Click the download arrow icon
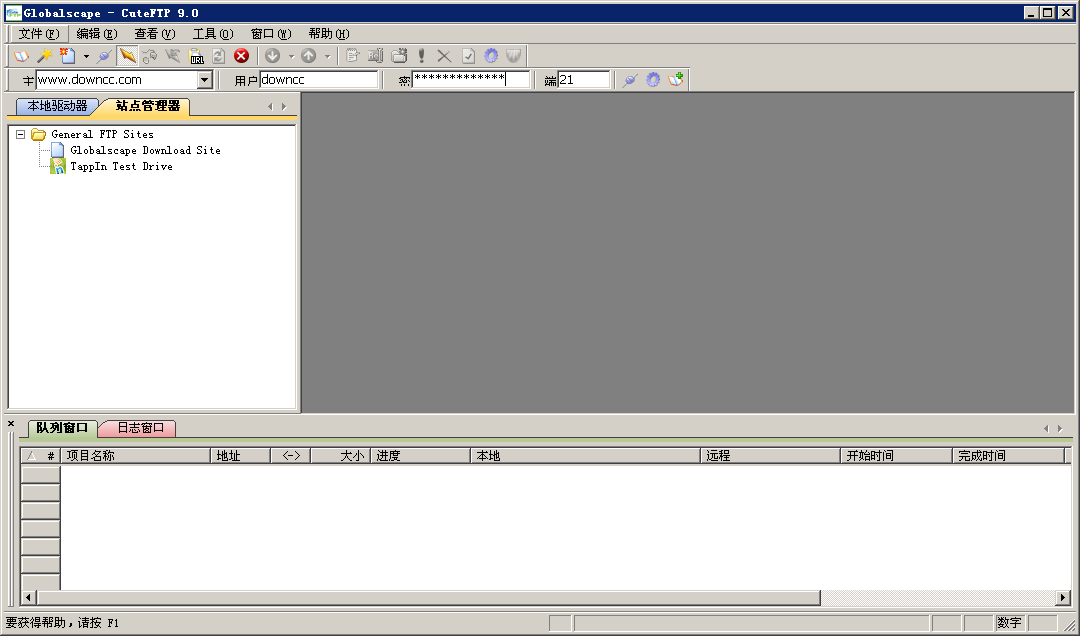 pos(272,56)
